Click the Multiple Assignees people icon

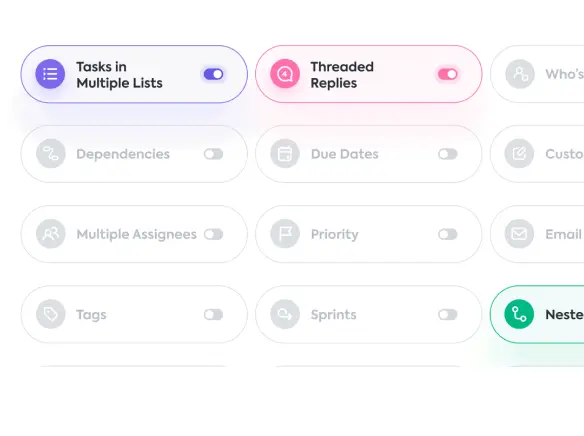pos(51,234)
